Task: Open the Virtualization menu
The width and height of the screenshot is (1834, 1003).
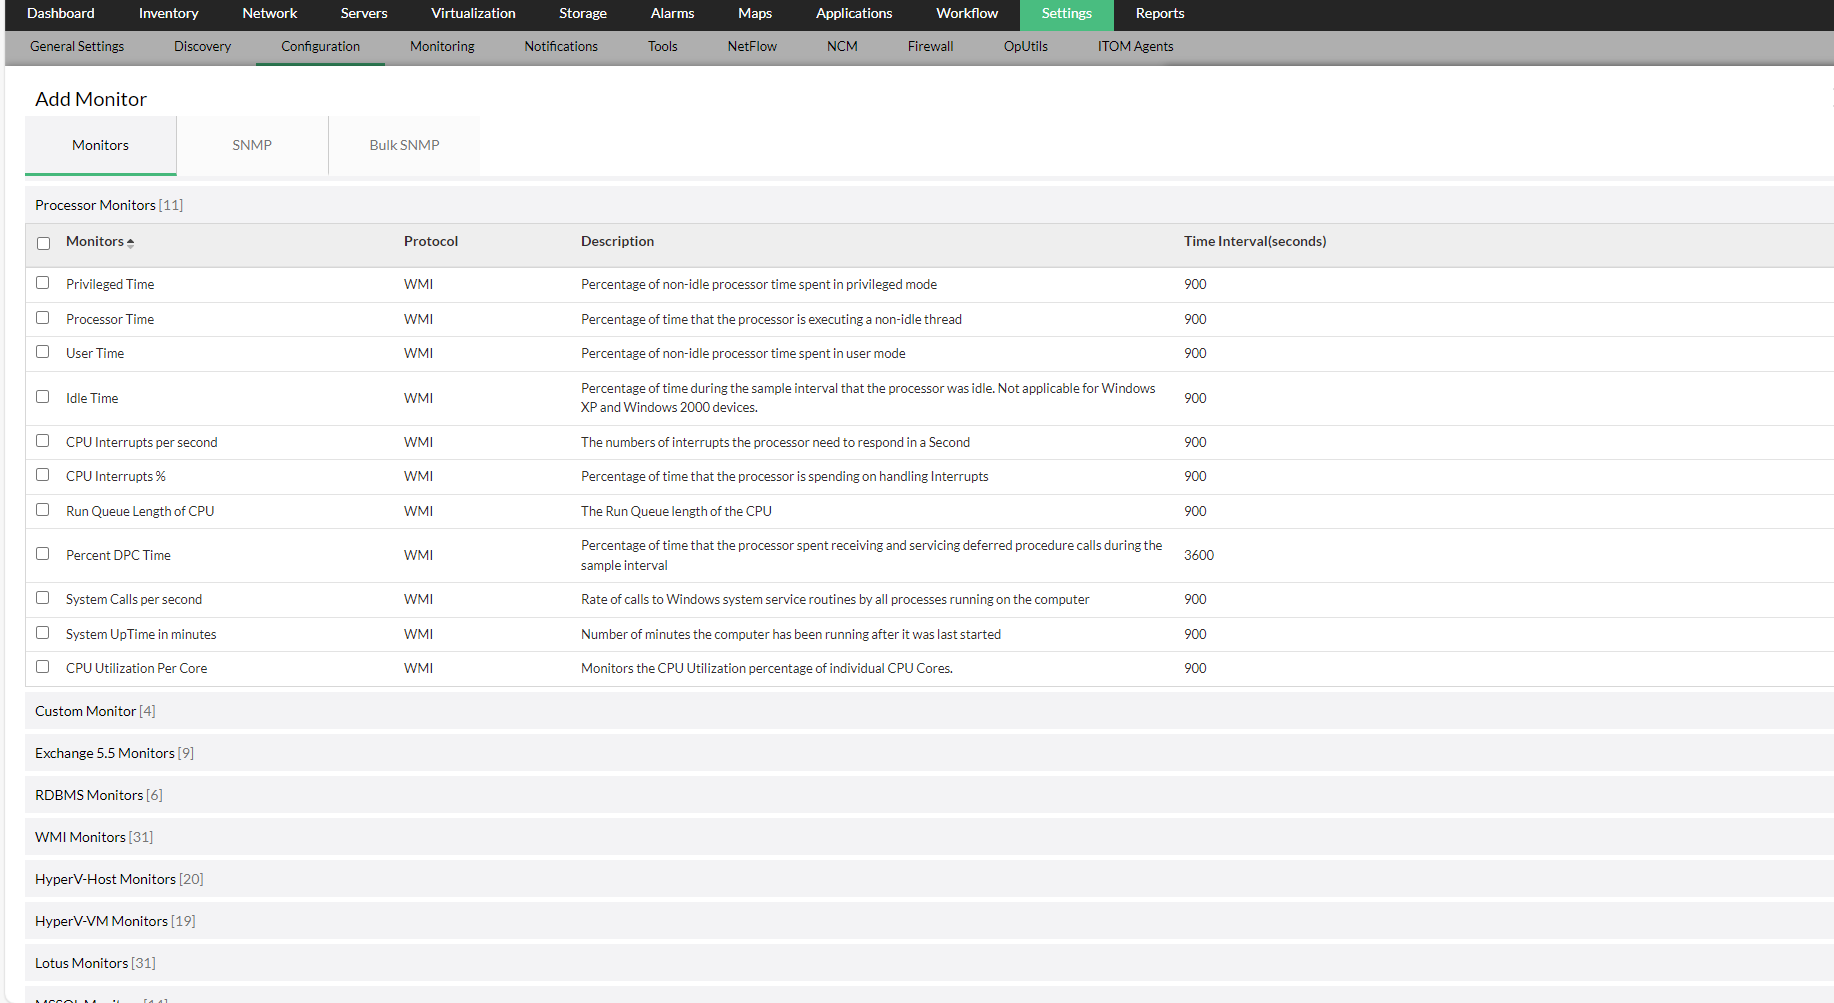Action: (472, 13)
